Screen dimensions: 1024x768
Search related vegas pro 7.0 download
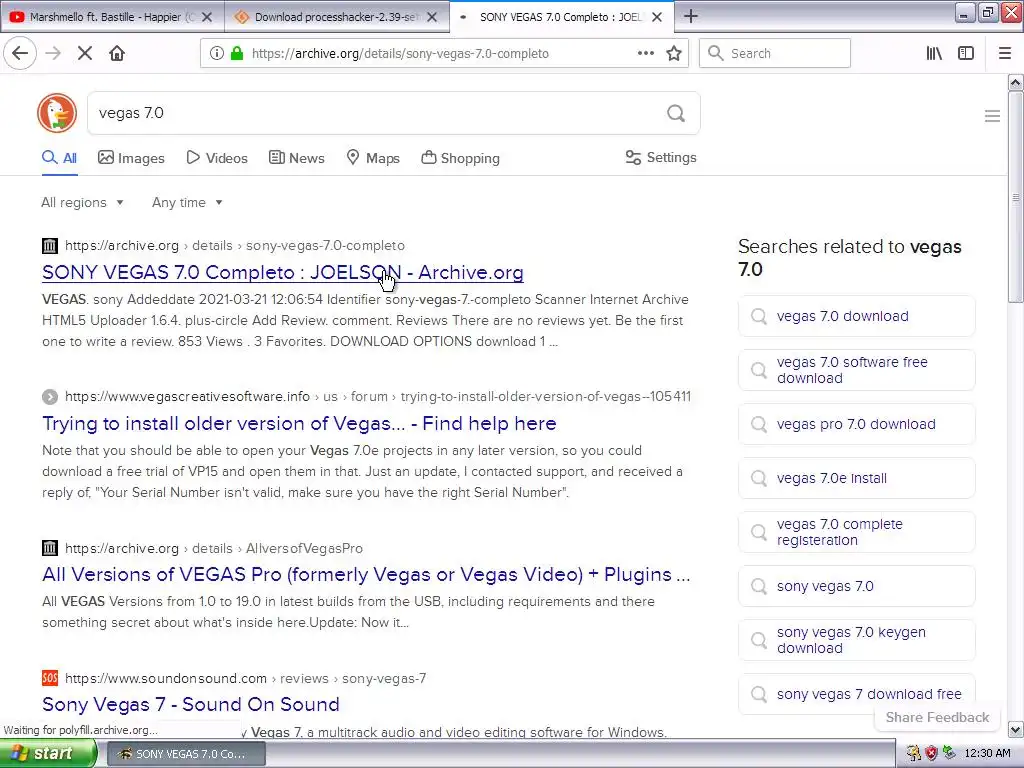pos(857,424)
